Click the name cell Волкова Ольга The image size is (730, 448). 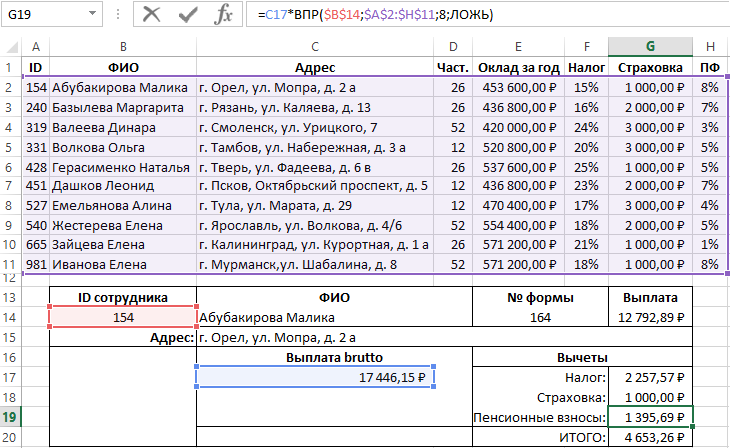click(122, 147)
